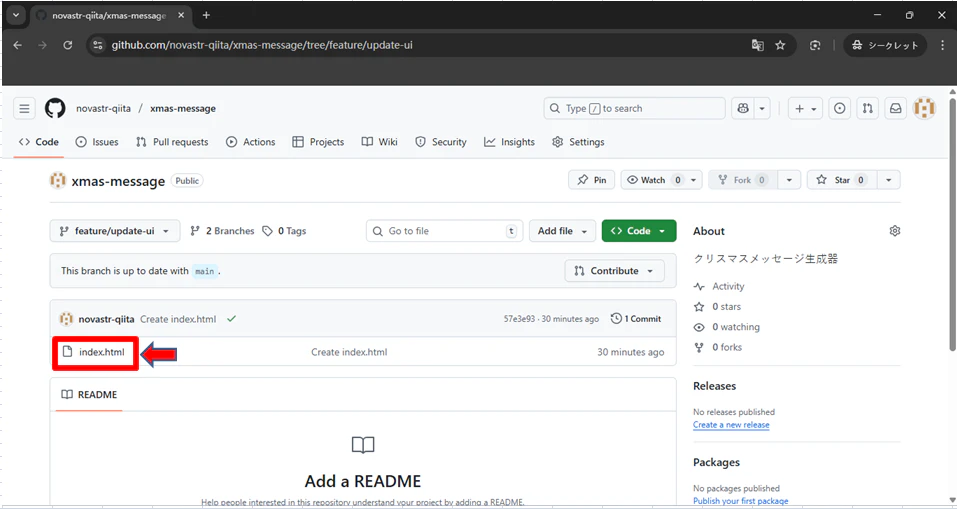This screenshot has width=957, height=509.
Task: Open the browser three-dot menu
Action: (943, 45)
